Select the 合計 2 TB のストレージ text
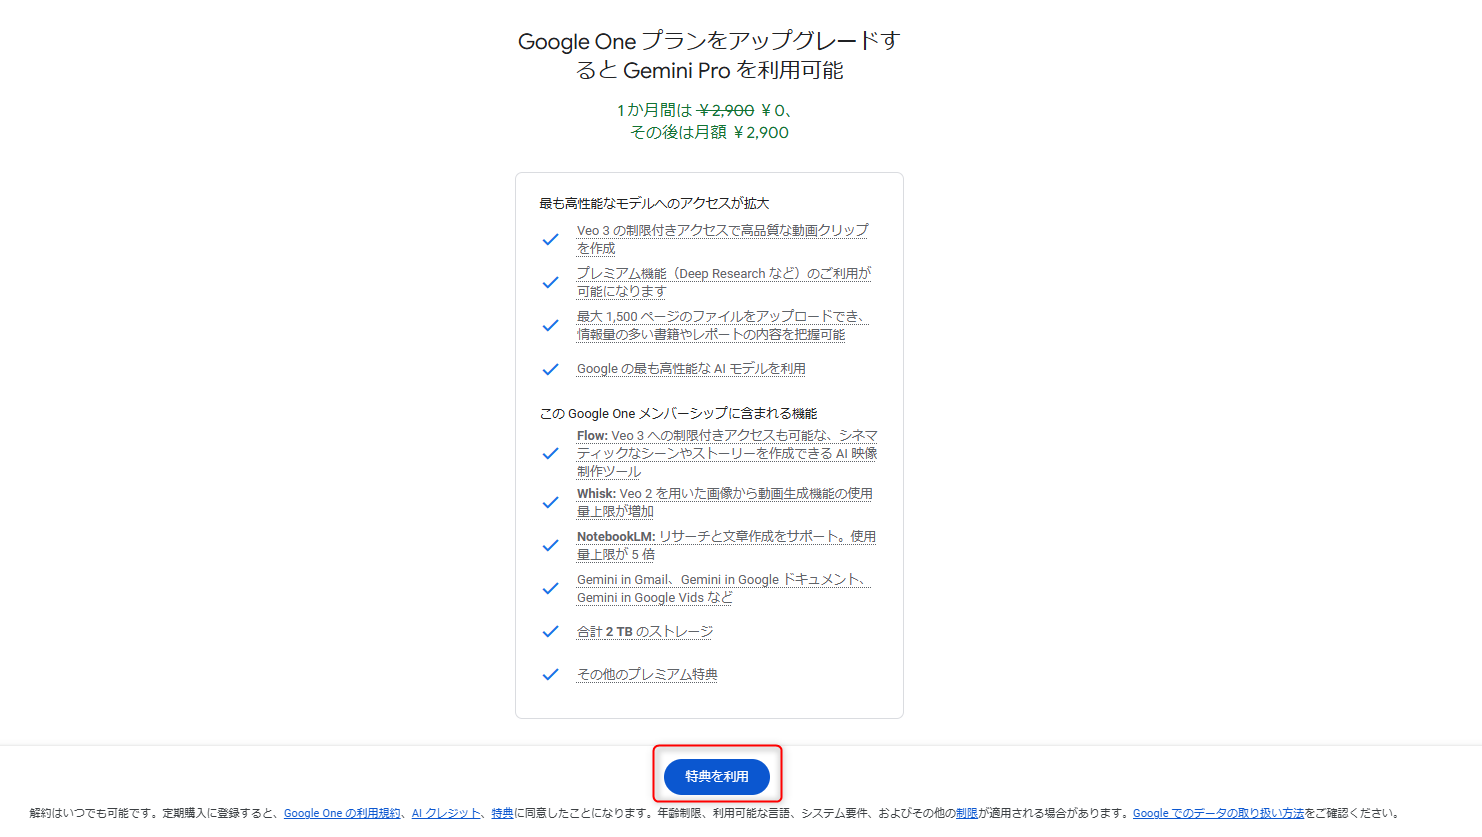 point(644,632)
